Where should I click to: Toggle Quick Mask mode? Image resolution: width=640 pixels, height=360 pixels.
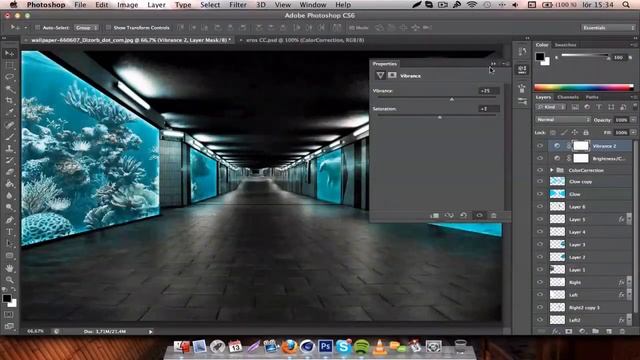tap(9, 315)
